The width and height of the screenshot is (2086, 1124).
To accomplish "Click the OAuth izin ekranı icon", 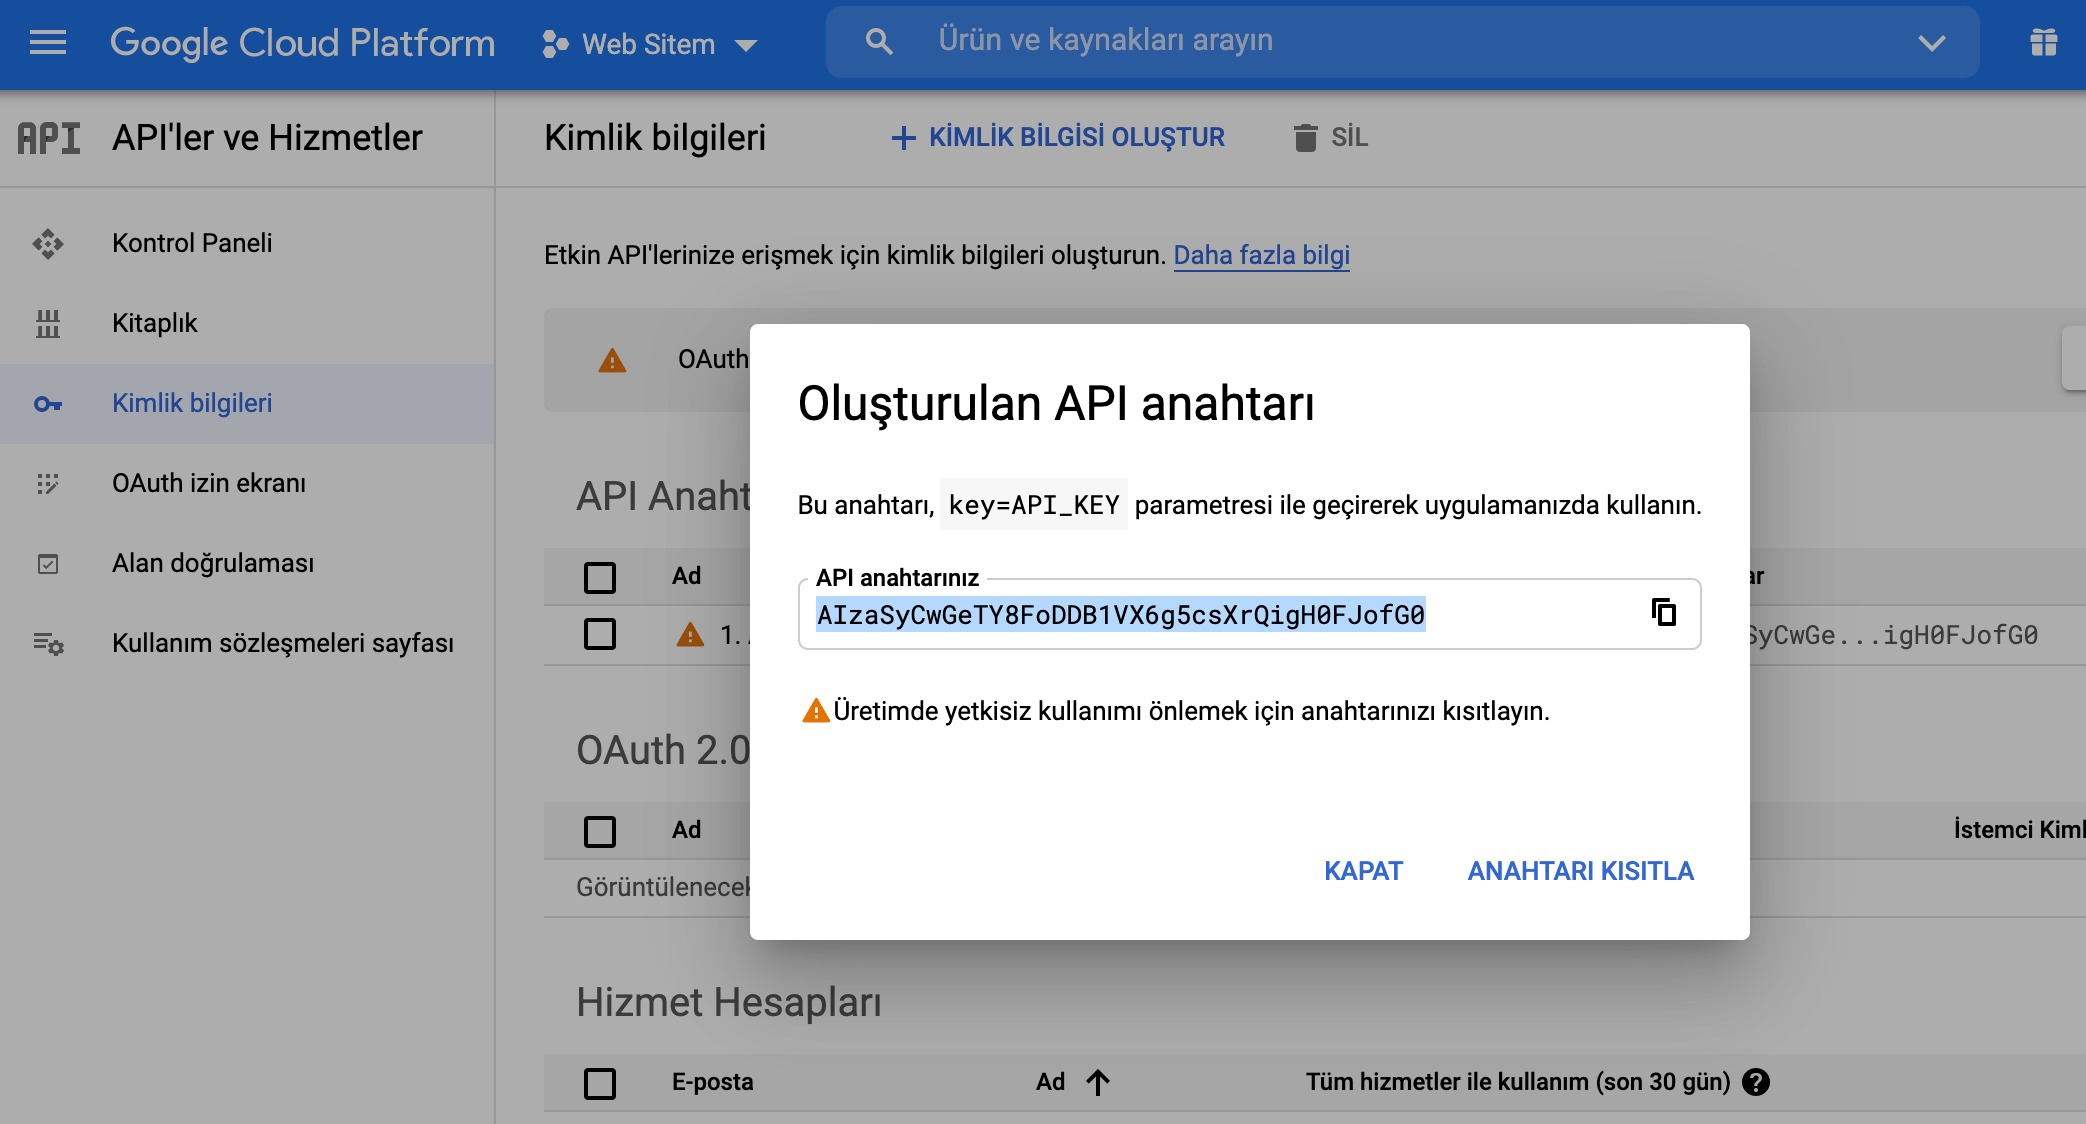I will click(x=48, y=484).
